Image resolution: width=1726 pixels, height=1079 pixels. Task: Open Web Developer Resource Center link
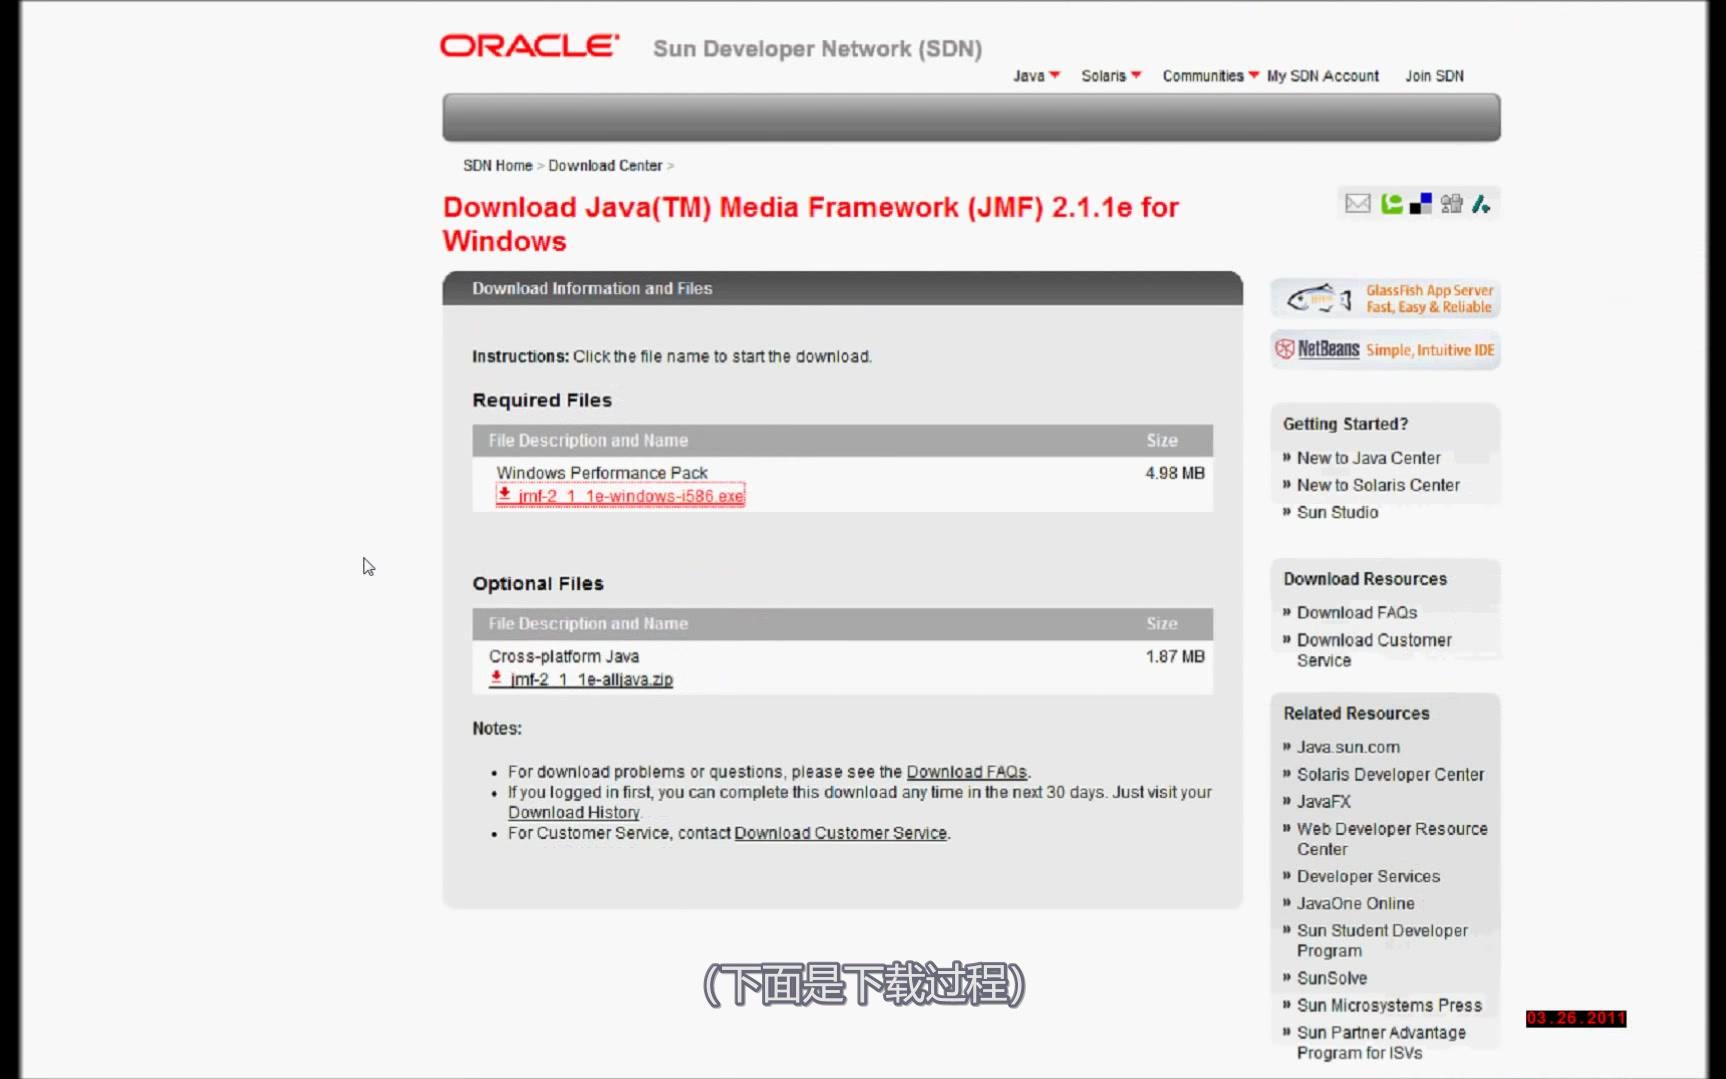click(1392, 839)
